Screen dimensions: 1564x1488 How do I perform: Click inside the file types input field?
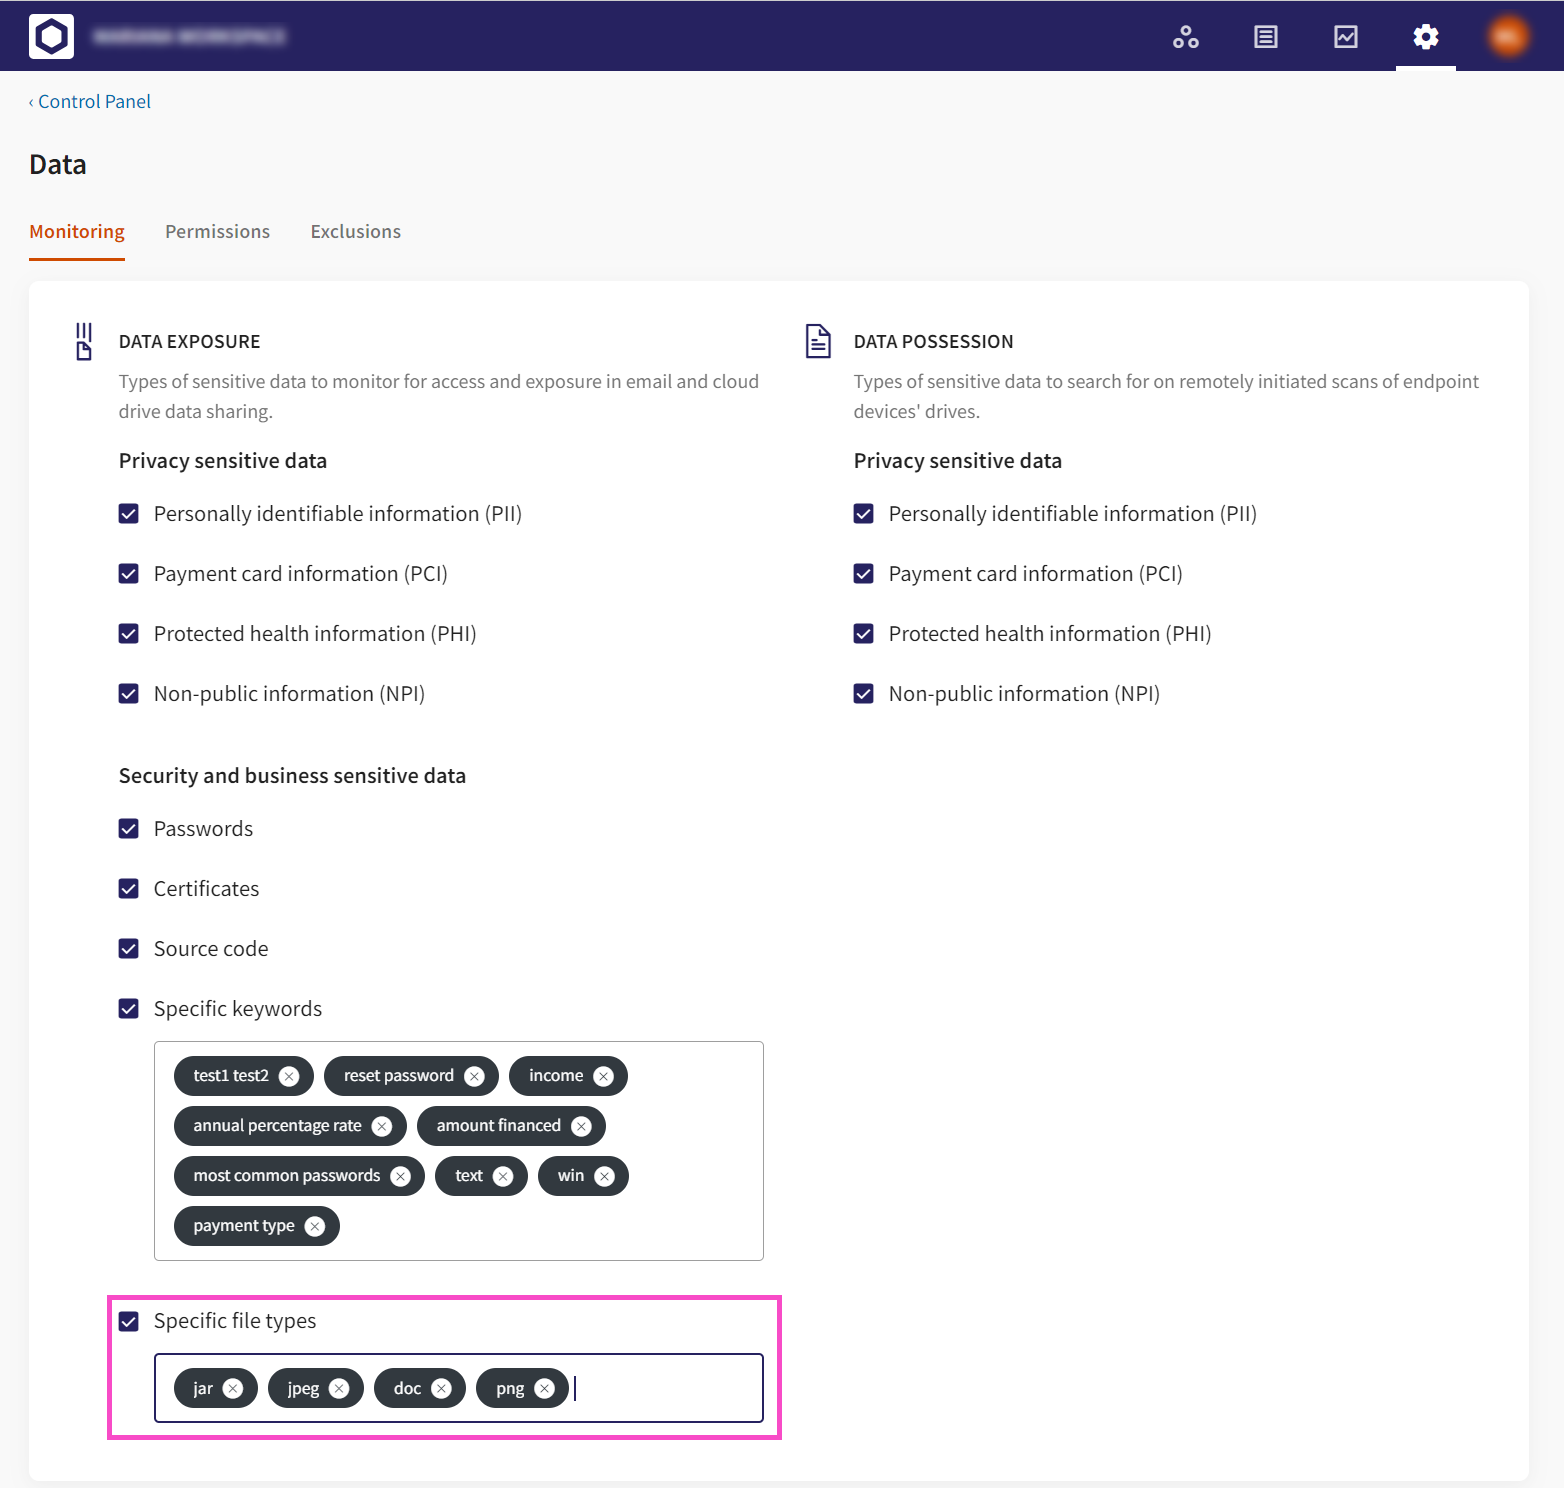(665, 1388)
